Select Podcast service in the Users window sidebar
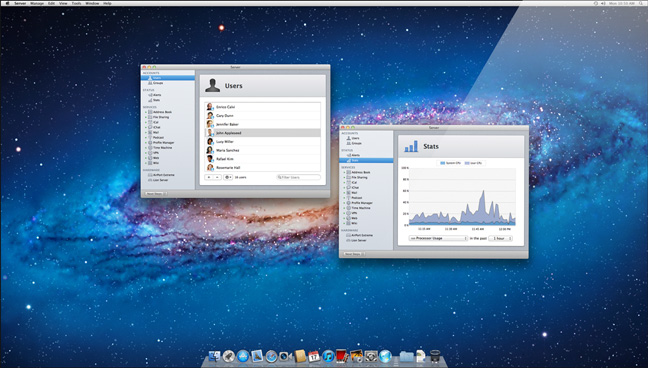This screenshot has width=648, height=368. [158, 137]
